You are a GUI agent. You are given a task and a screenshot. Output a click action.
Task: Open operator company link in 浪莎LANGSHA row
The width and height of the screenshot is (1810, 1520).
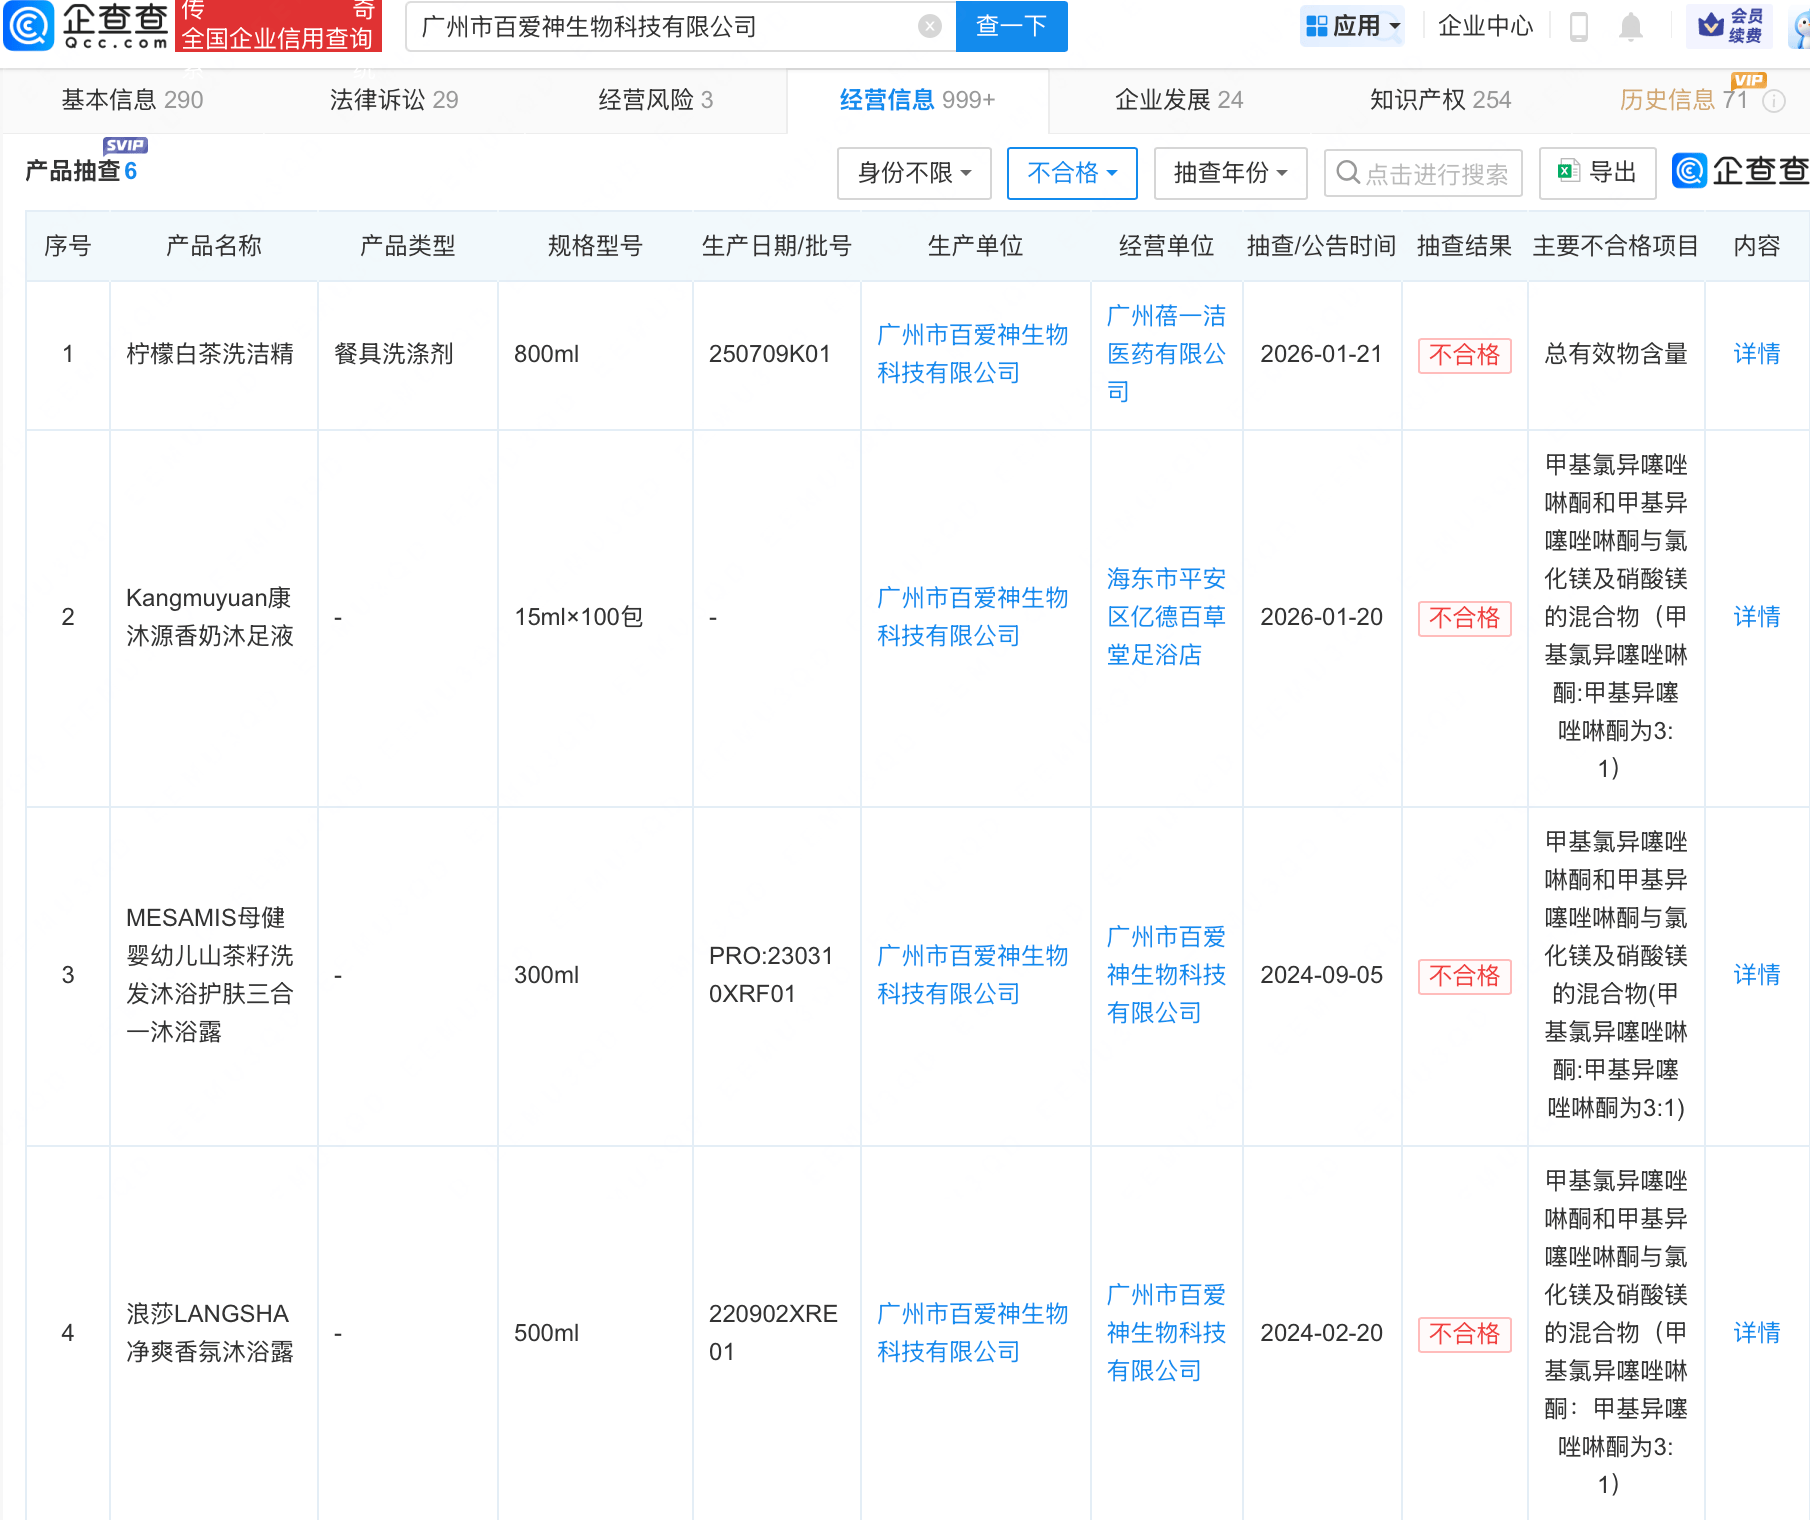pos(1166,1333)
